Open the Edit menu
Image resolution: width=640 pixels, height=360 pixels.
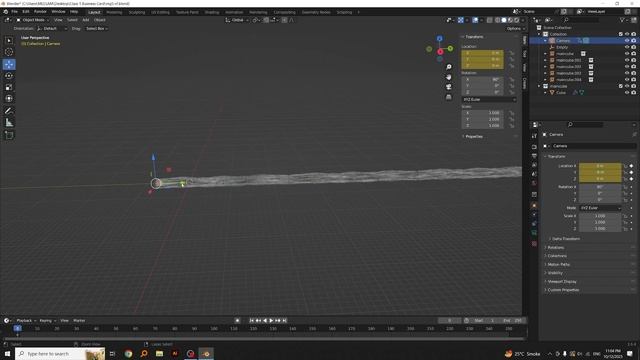(x=26, y=12)
